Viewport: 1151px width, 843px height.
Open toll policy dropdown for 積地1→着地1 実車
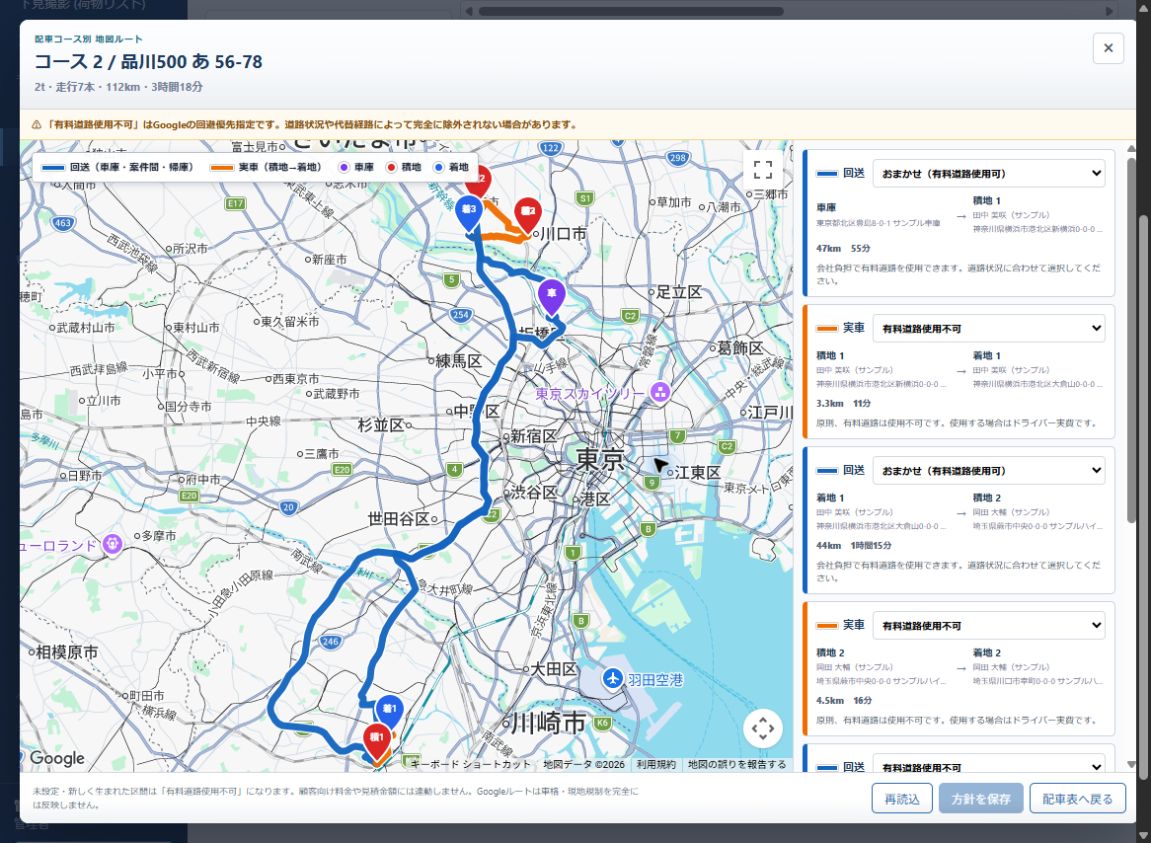[x=989, y=328]
